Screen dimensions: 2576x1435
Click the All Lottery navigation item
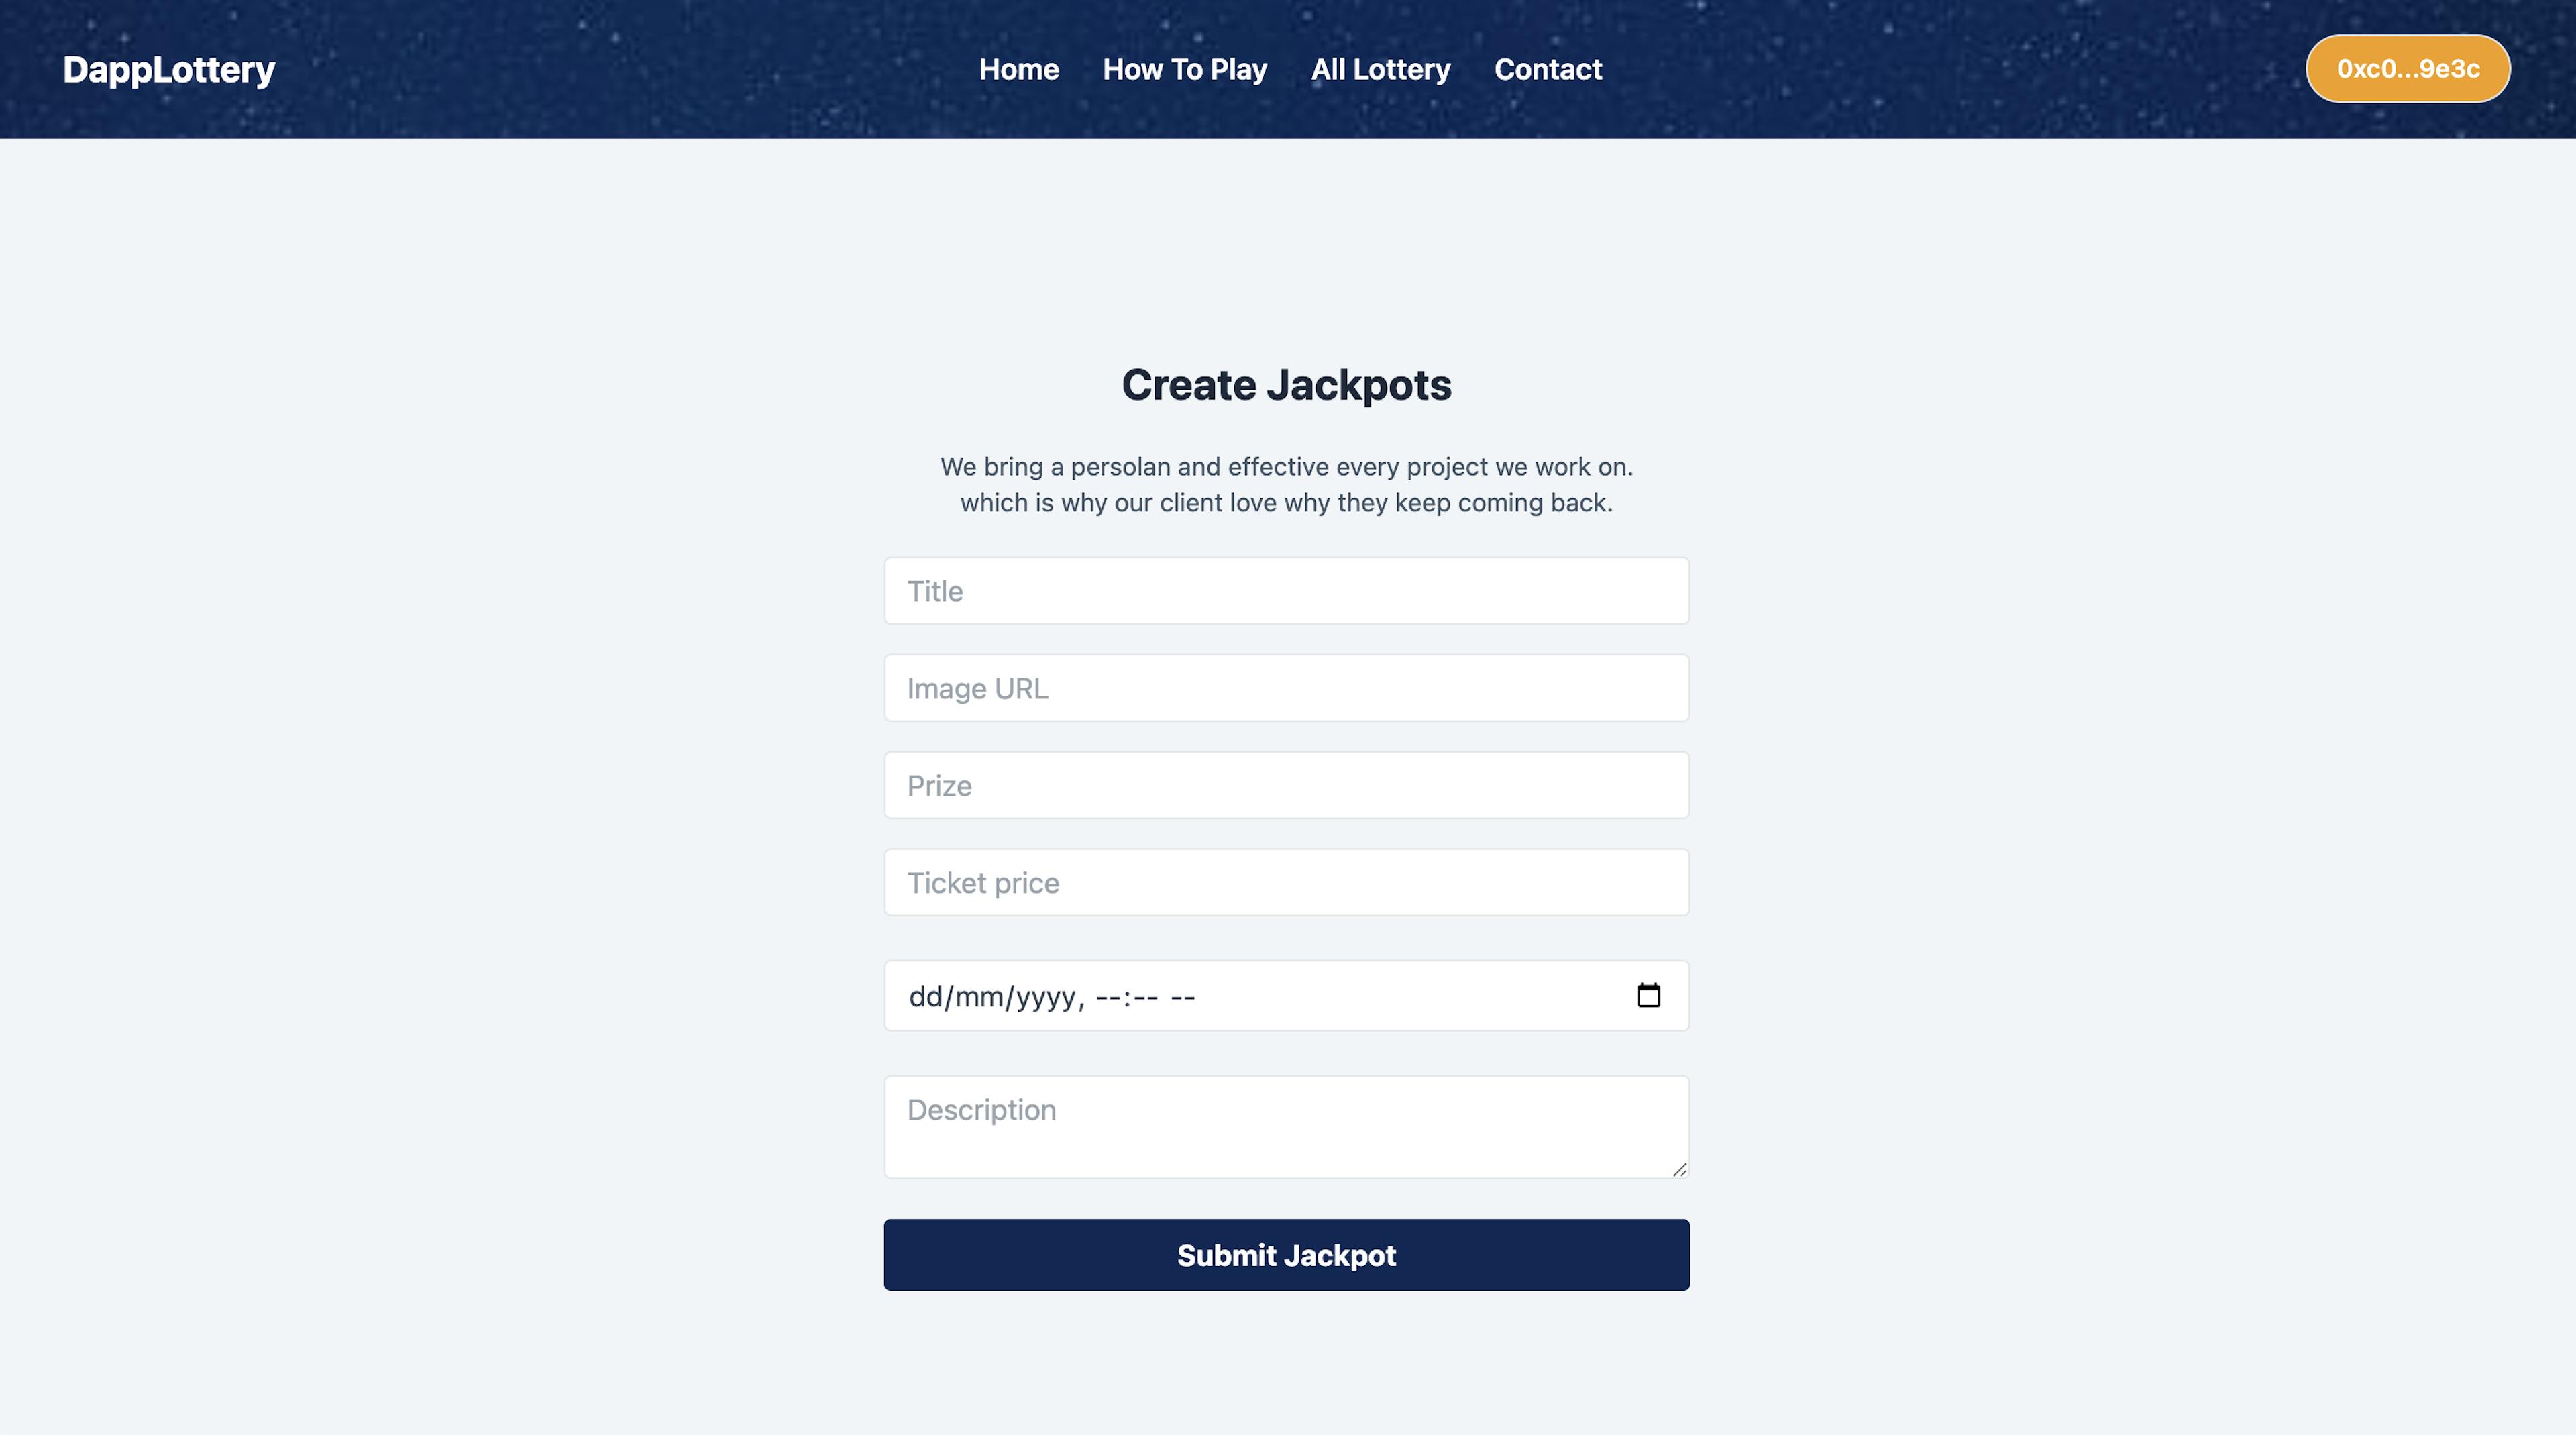pyautogui.click(x=1380, y=67)
